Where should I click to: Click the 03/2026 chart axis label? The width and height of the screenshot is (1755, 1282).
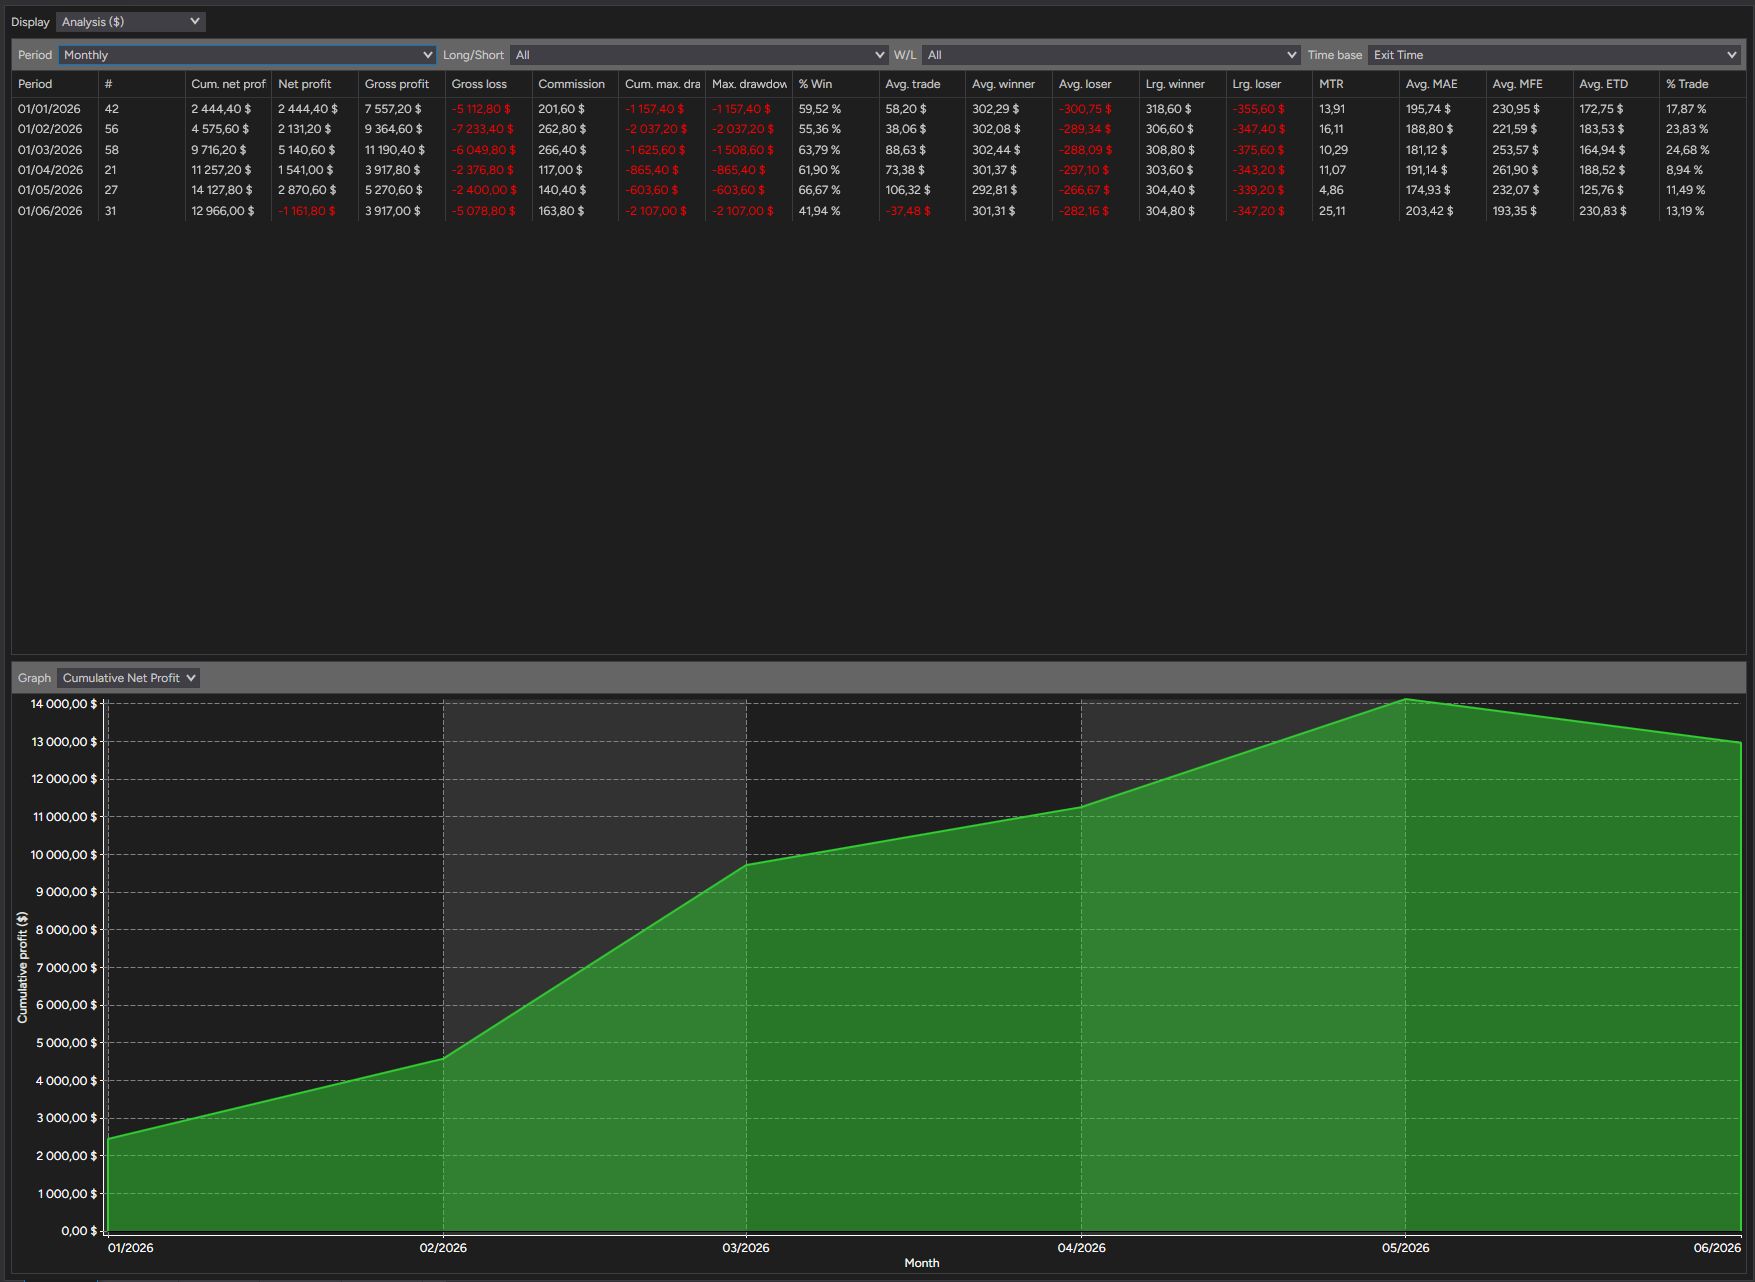point(746,1248)
